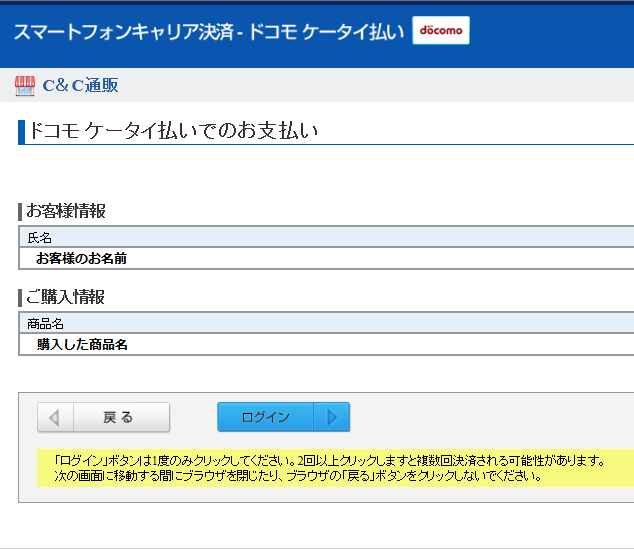
Task: Click the yellow login warning notice
Action: [336, 468]
